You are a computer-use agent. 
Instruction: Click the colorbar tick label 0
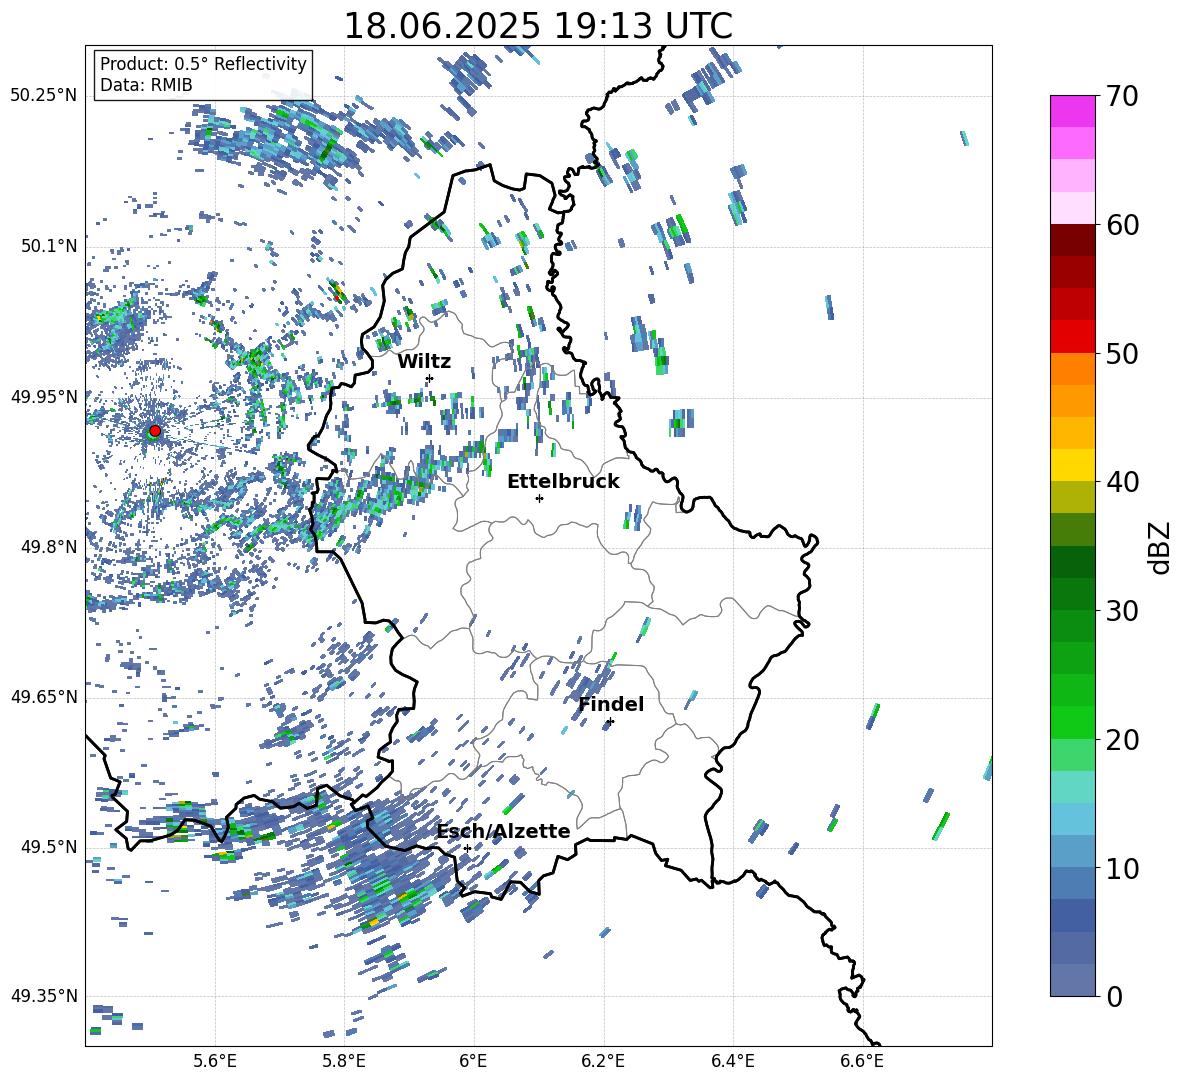click(1114, 996)
